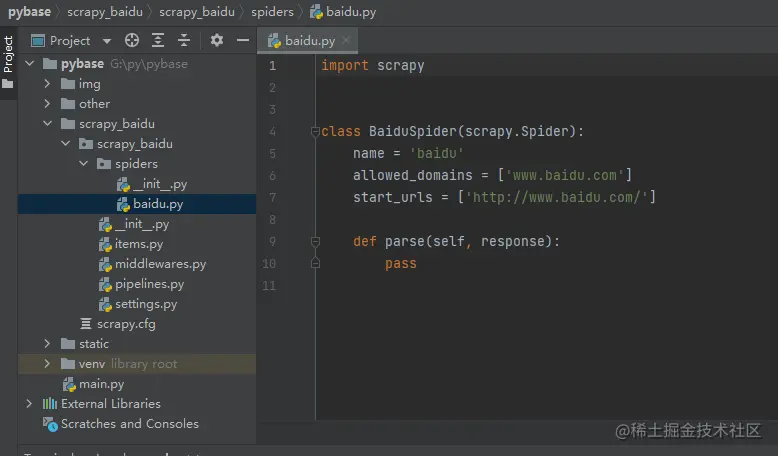Click the pass statement on line 10

(401, 263)
